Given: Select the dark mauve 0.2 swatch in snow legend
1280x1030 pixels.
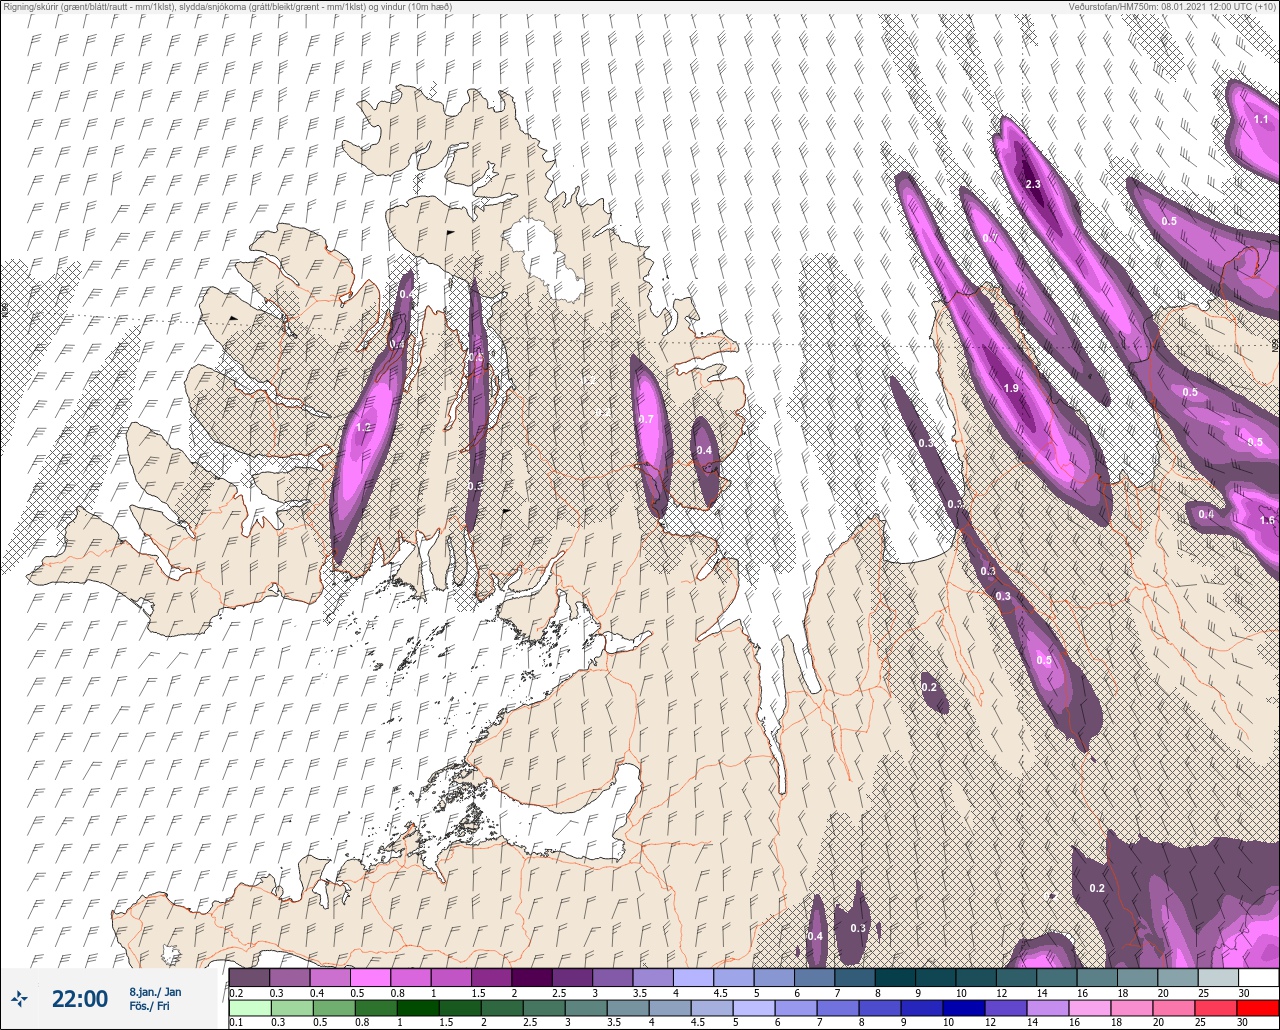Looking at the screenshot, I should [x=249, y=977].
